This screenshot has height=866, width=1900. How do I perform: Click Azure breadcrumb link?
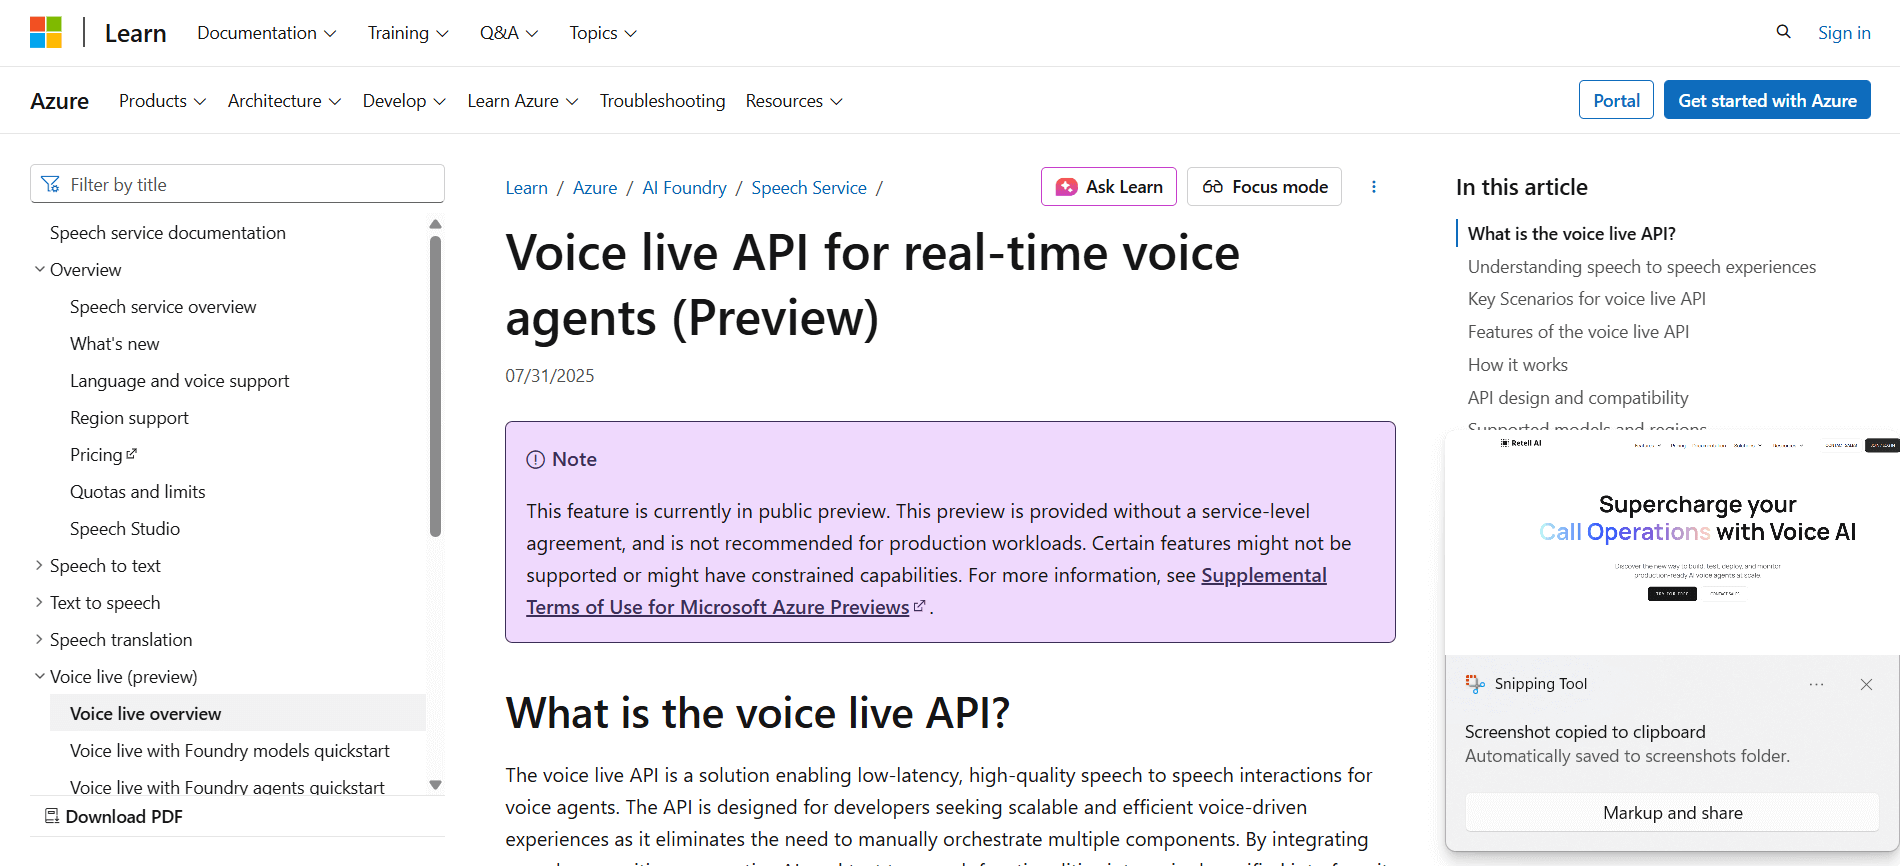[x=595, y=187]
